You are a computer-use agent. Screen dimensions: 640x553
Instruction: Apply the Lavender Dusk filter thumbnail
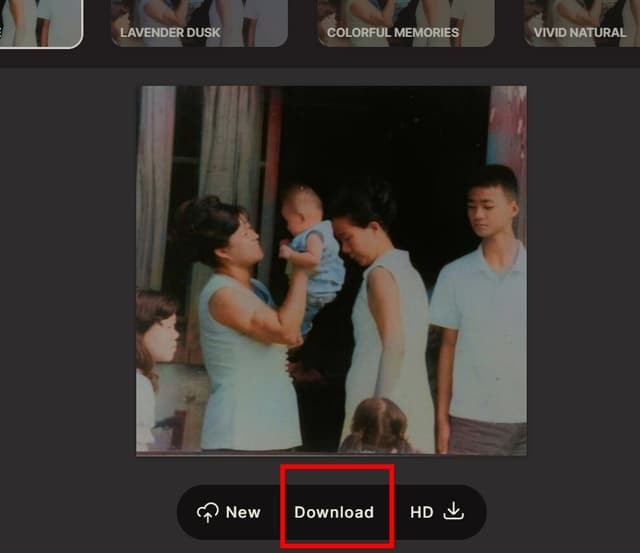point(198,20)
